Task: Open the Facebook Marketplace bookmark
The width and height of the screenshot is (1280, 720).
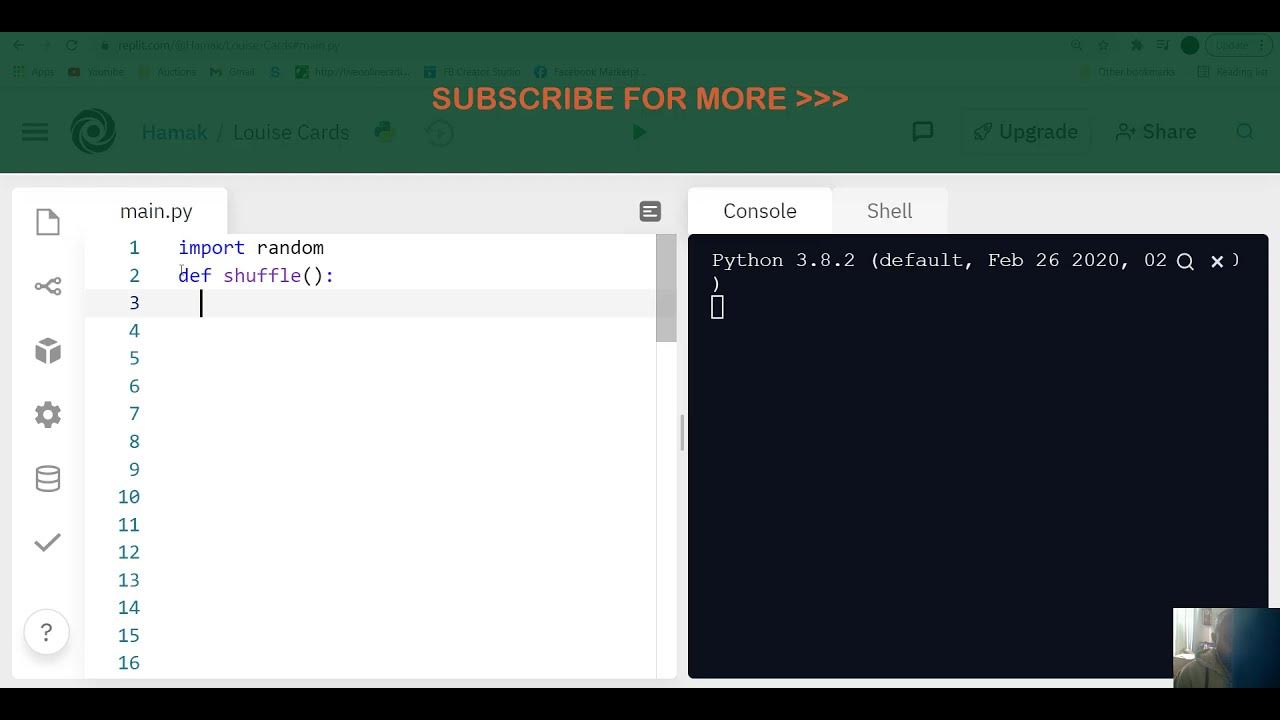Action: click(590, 72)
